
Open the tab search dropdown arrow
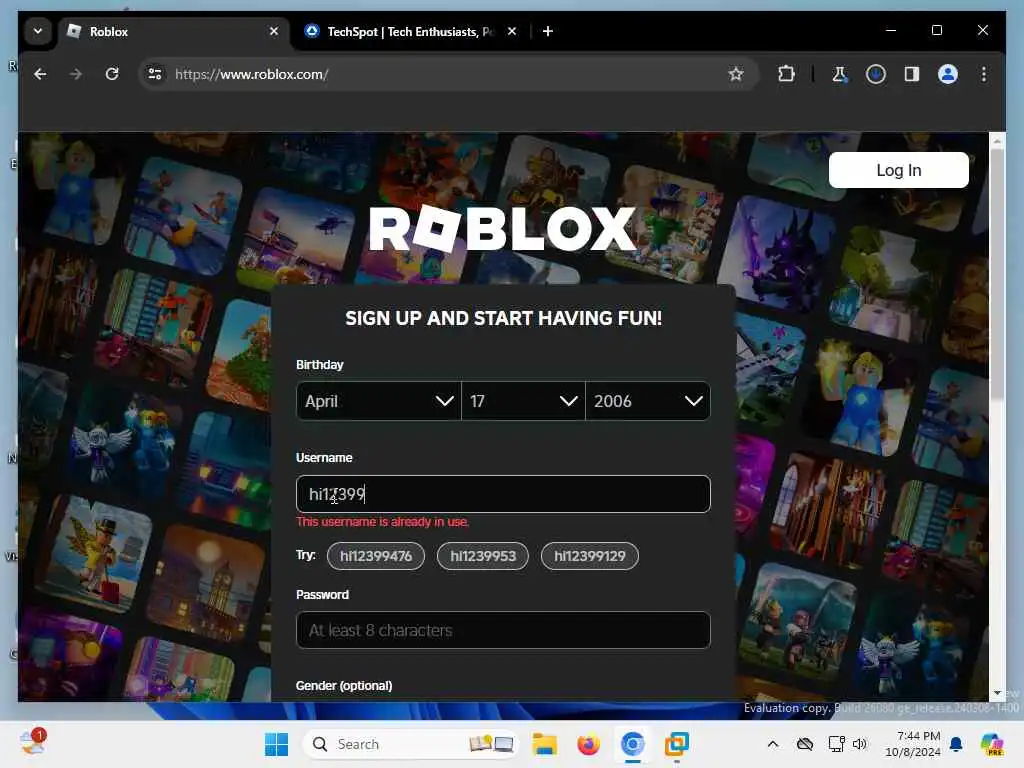(x=38, y=31)
